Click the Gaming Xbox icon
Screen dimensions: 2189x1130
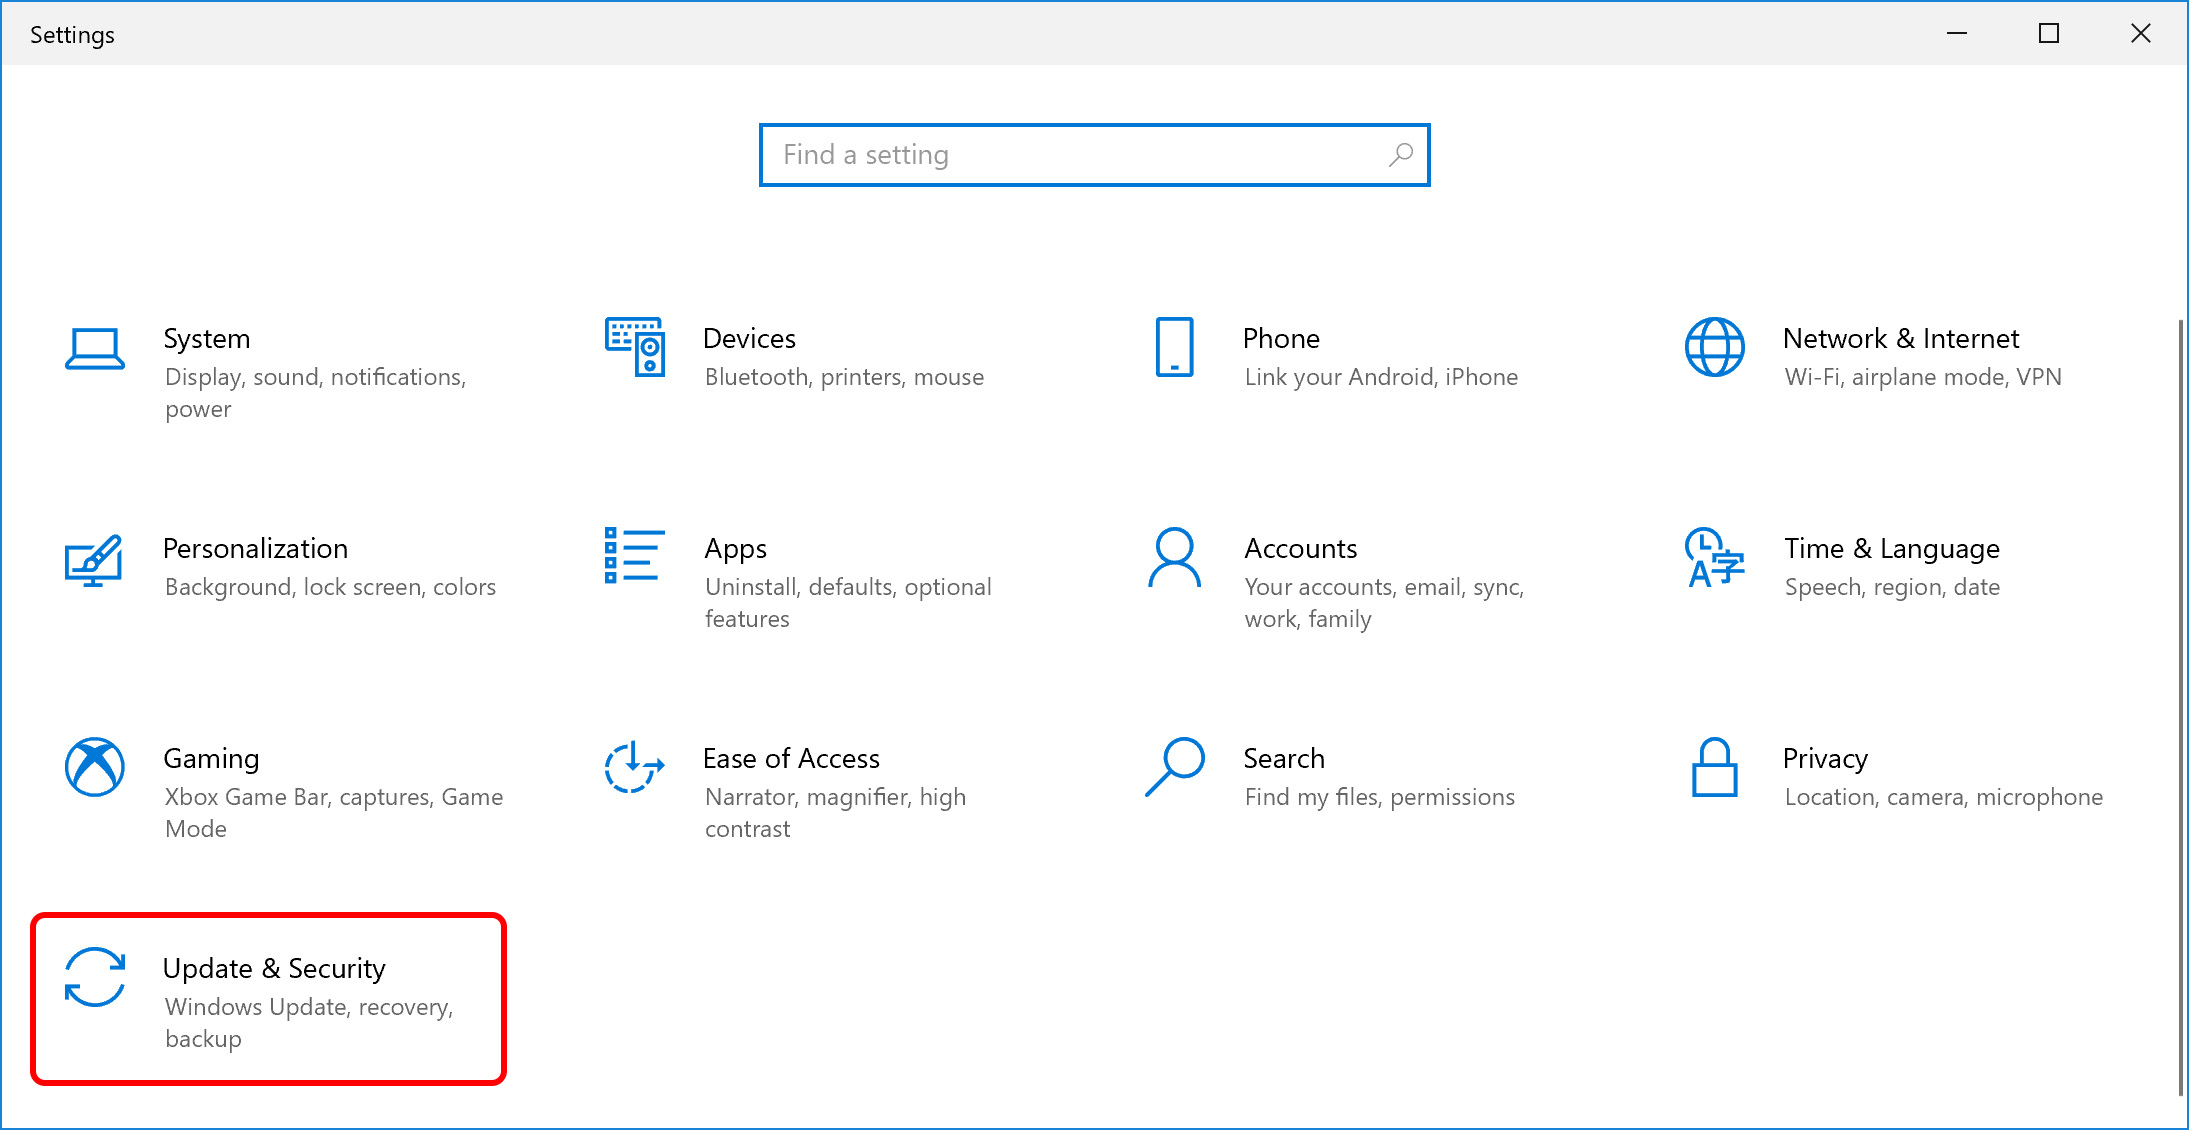[95, 767]
